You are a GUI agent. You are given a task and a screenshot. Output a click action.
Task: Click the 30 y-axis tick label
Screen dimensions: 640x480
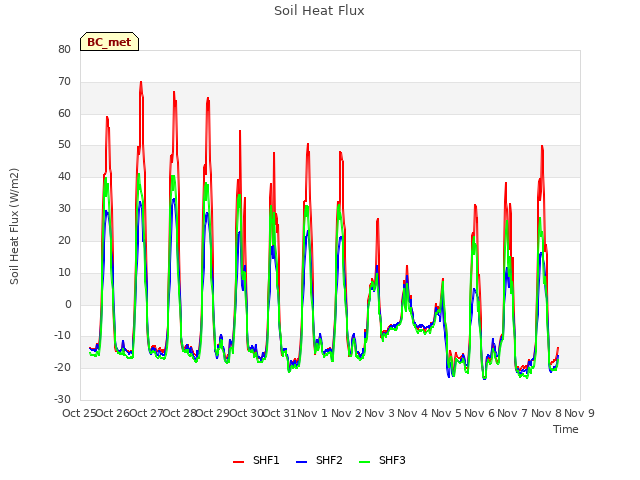[64, 209]
